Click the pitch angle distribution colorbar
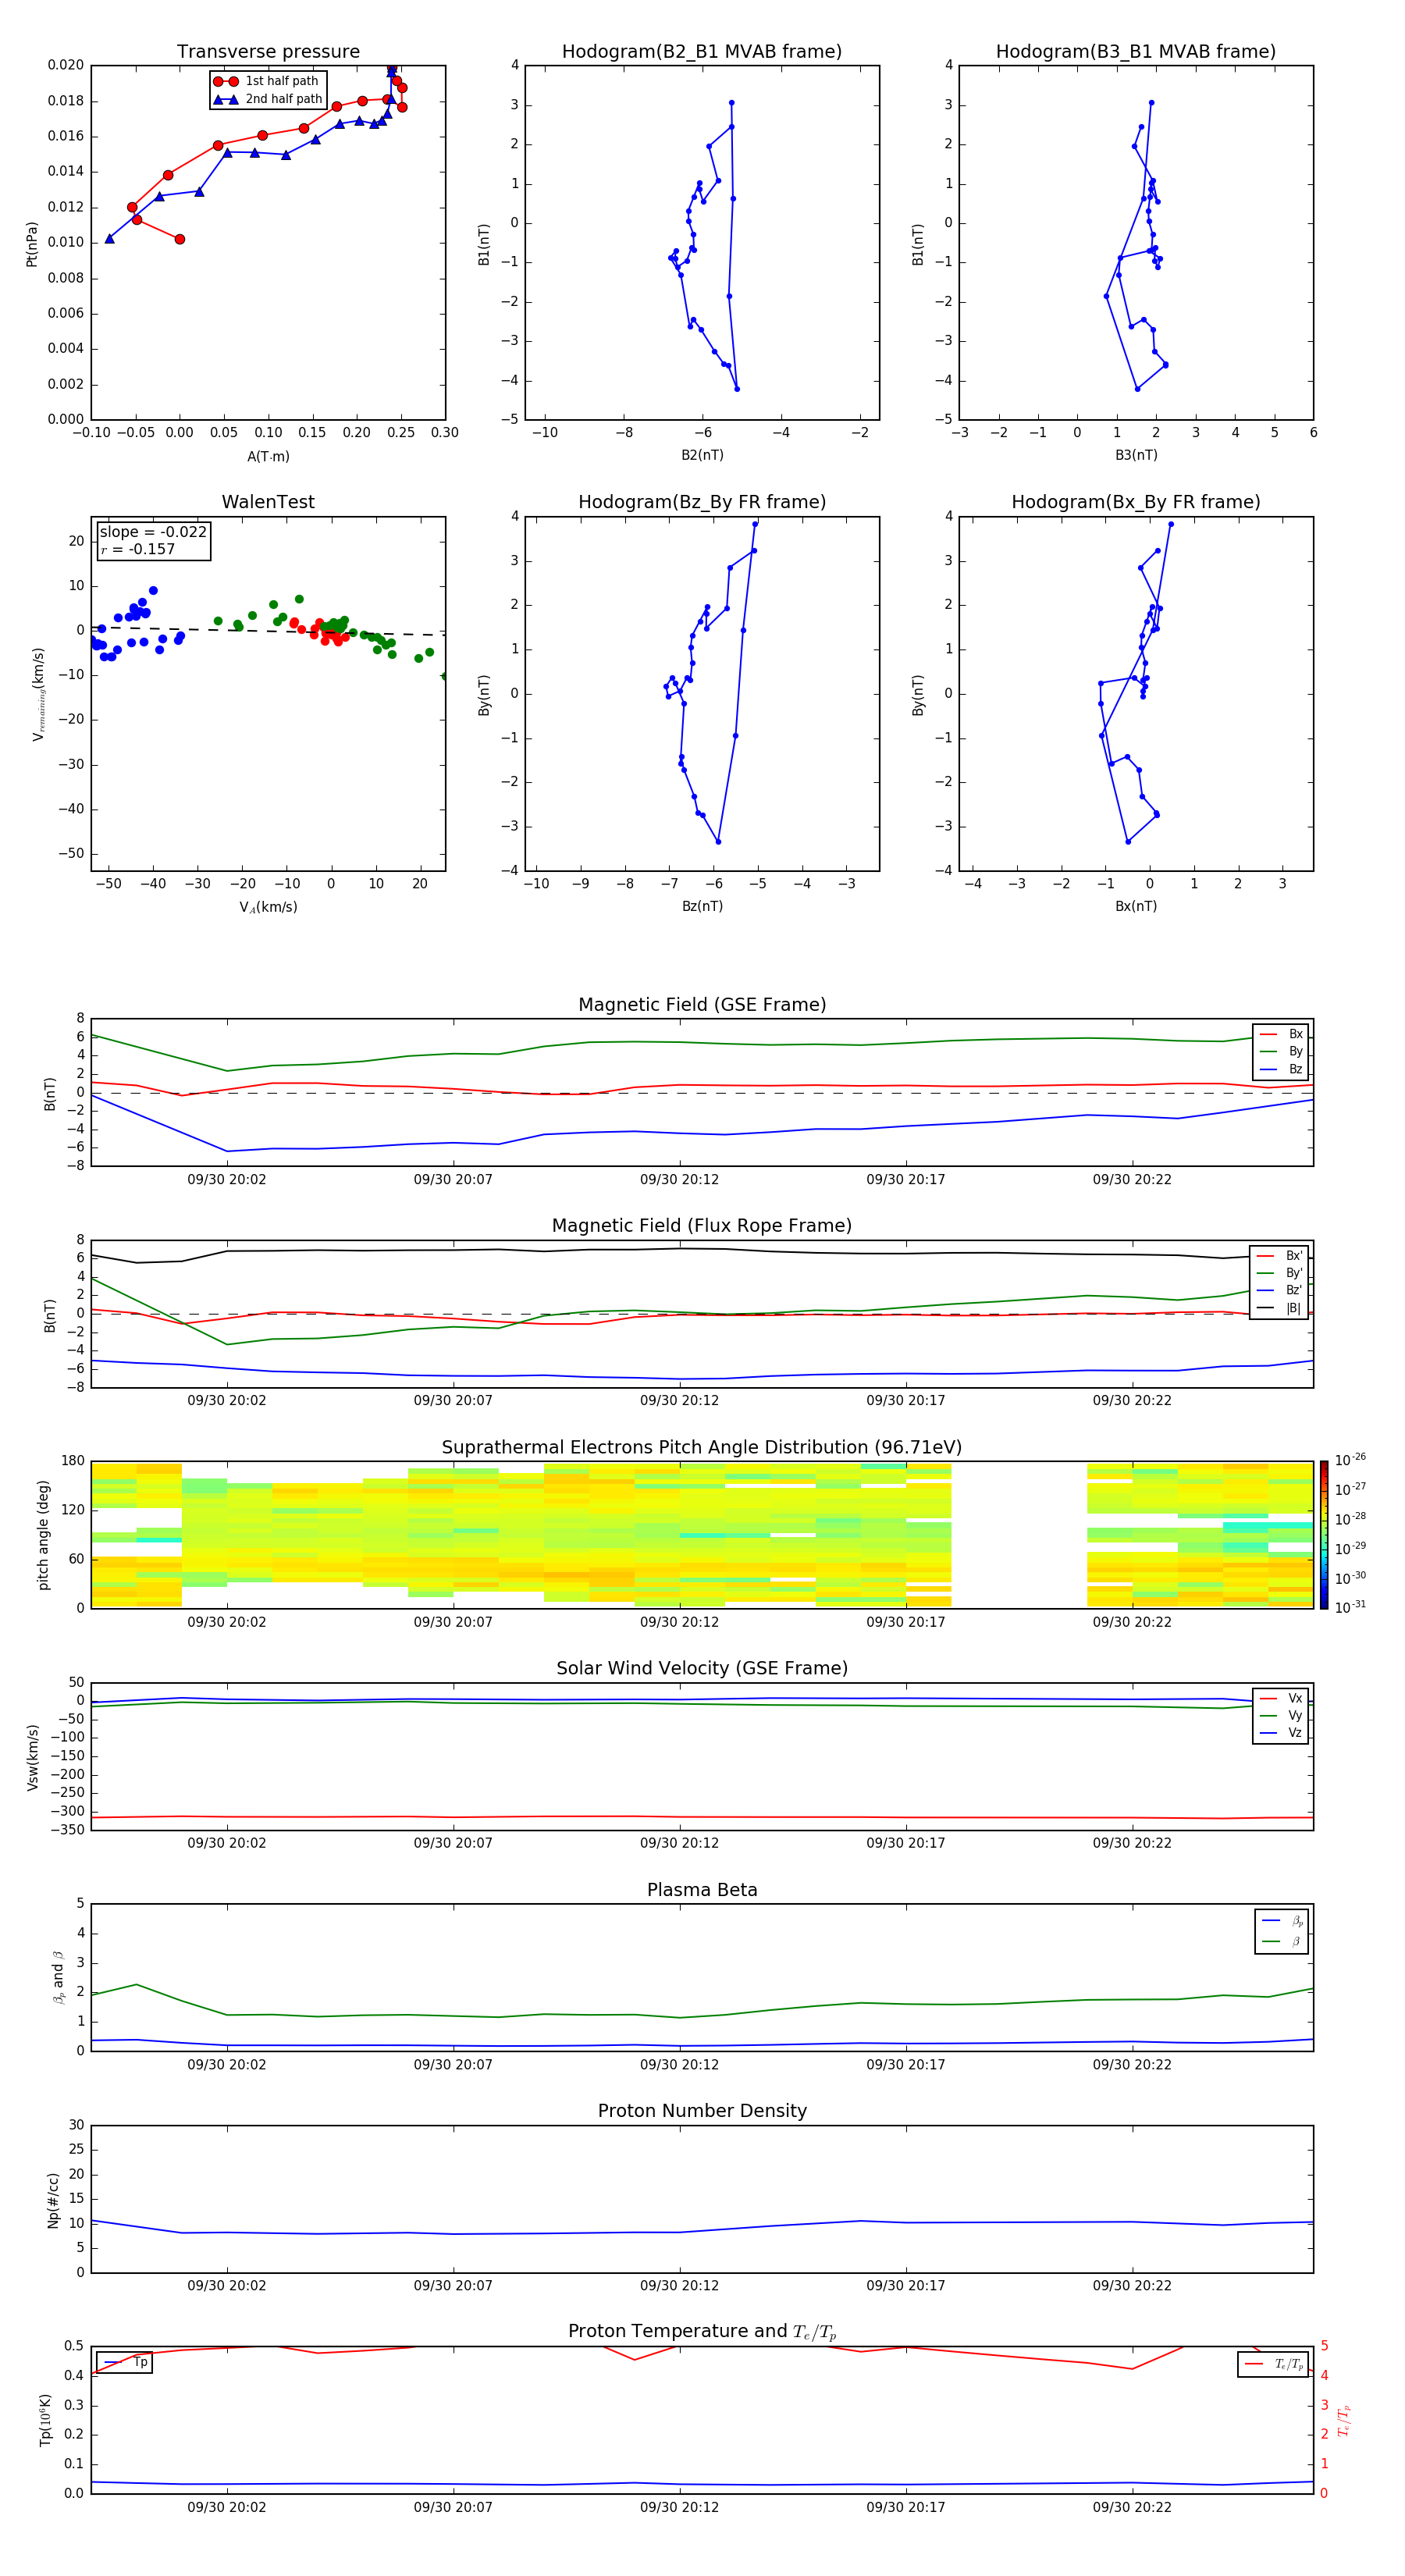The height and width of the screenshot is (2576, 1405). coord(1323,1534)
